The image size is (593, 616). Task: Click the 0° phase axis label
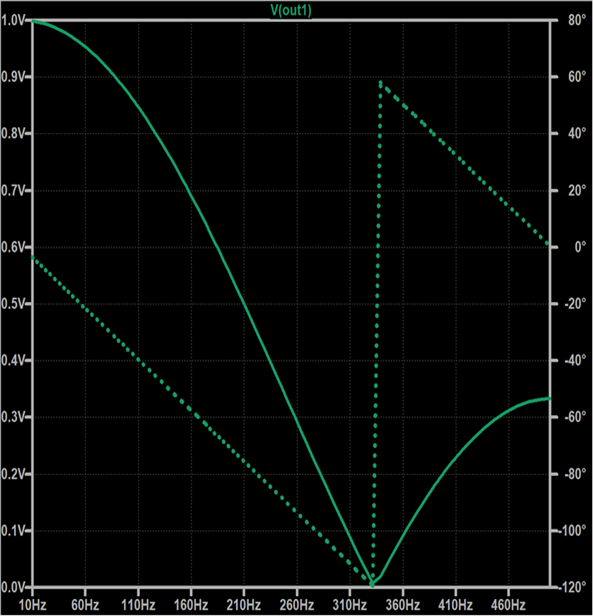coord(580,247)
